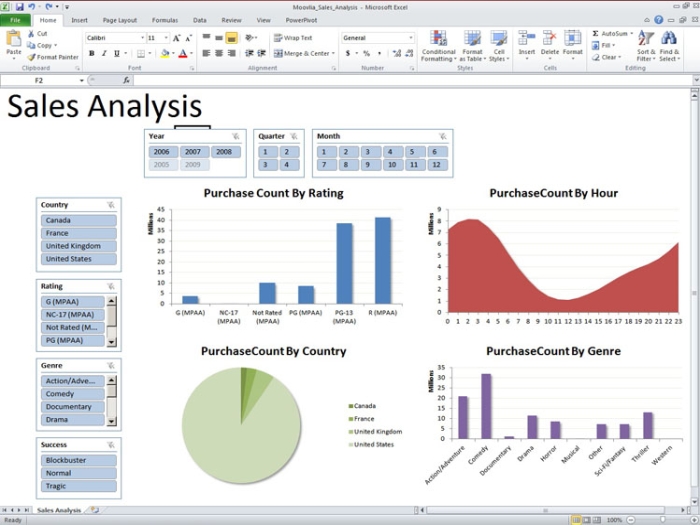
Task: Expand the Calibri font name dropdown
Action: coord(142,38)
